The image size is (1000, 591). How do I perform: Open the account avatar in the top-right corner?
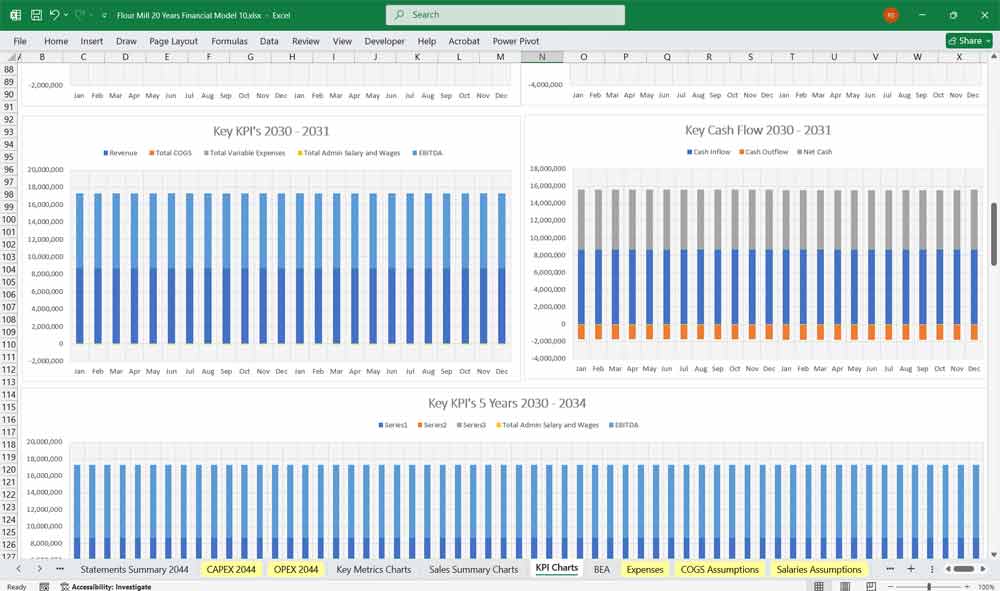pos(890,15)
